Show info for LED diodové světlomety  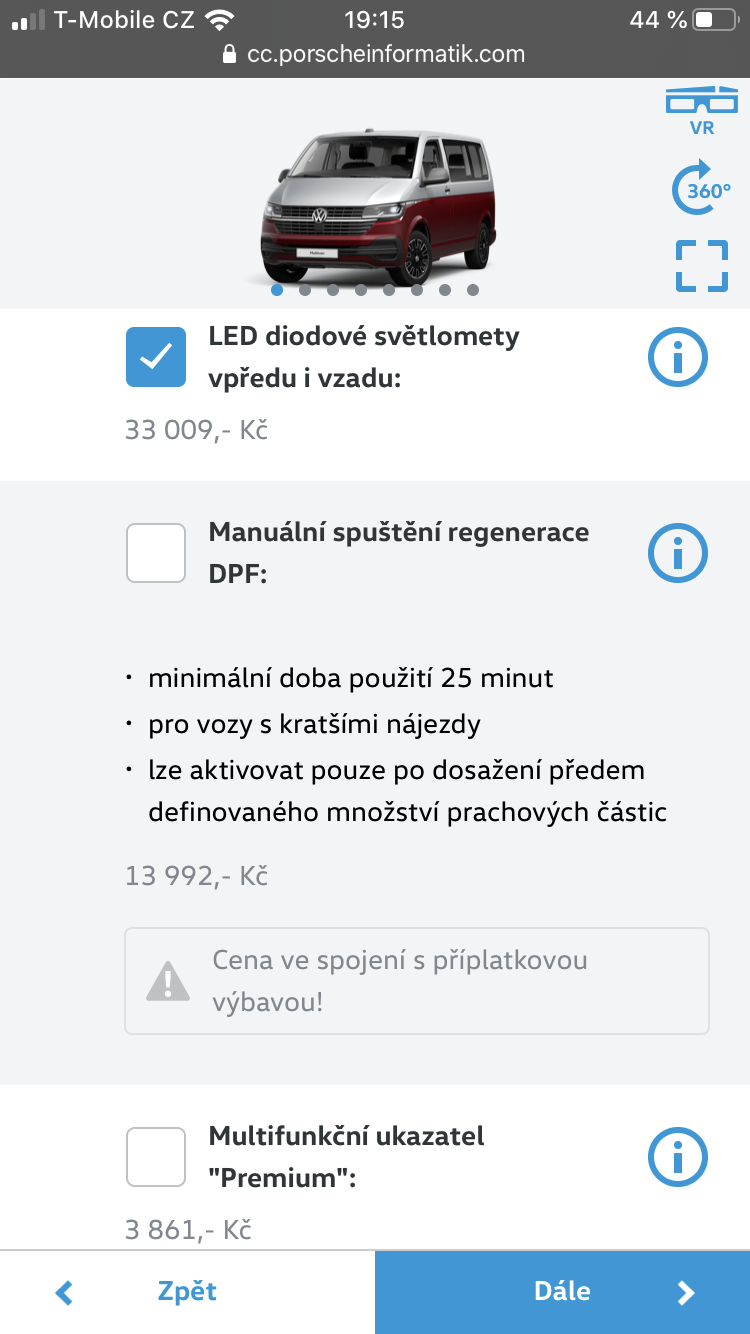(678, 357)
